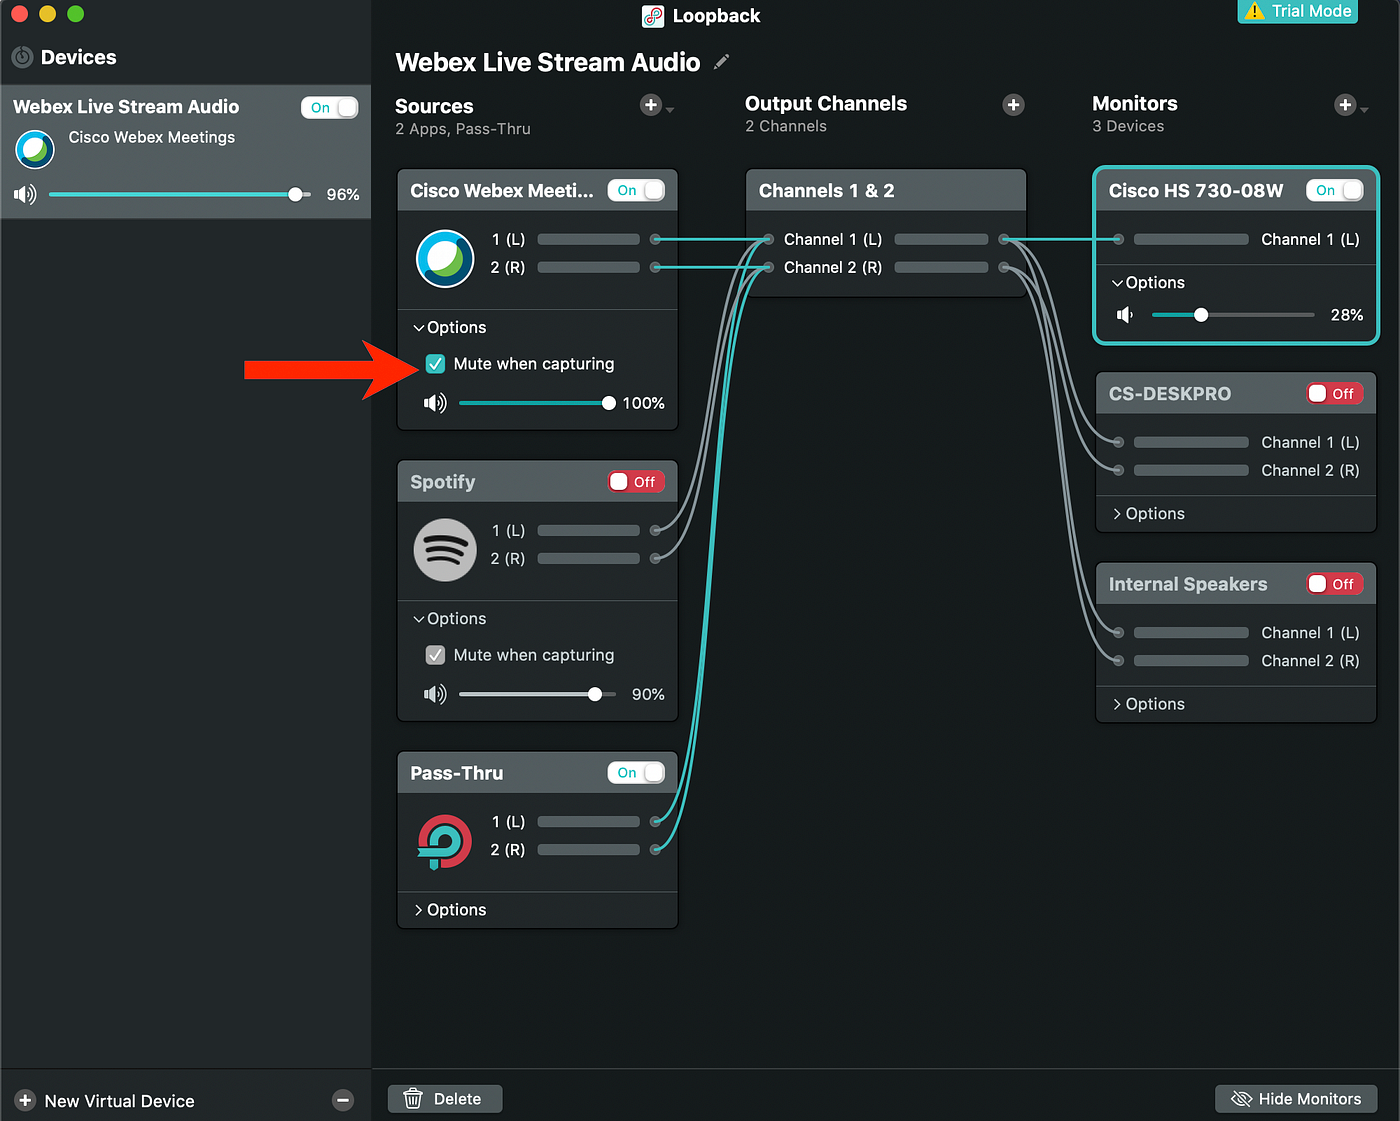
Task: Click the Cisco HS 730-08W monitor title
Action: pyautogui.click(x=1195, y=190)
